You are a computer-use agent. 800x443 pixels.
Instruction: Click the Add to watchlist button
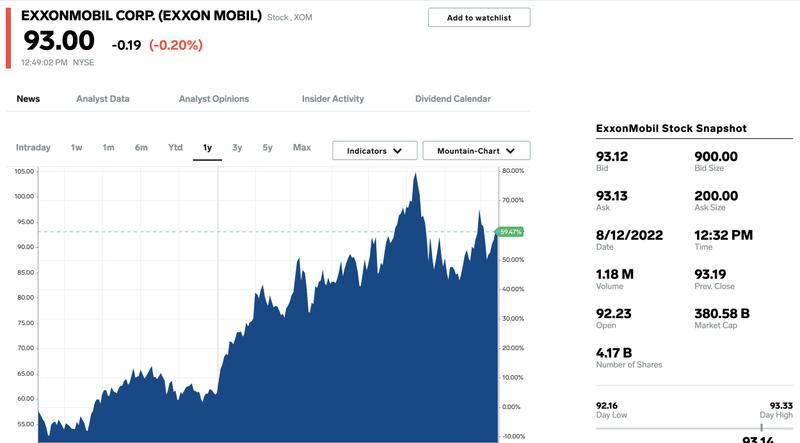click(x=479, y=17)
